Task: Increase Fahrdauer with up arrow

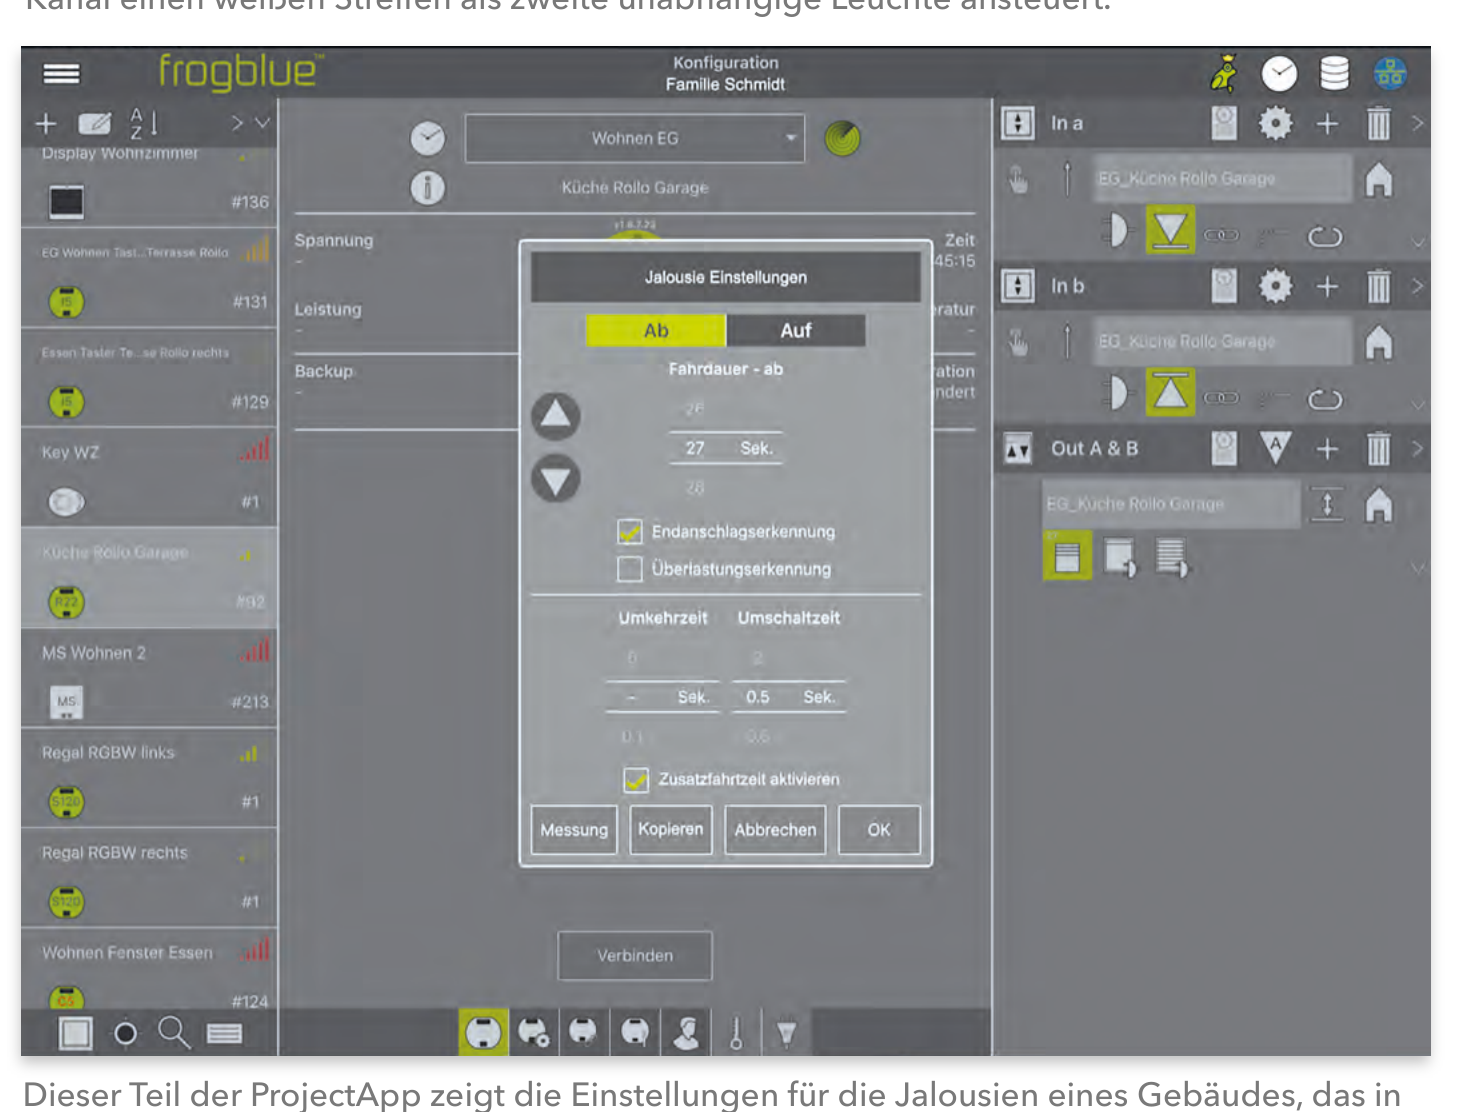Action: [556, 416]
